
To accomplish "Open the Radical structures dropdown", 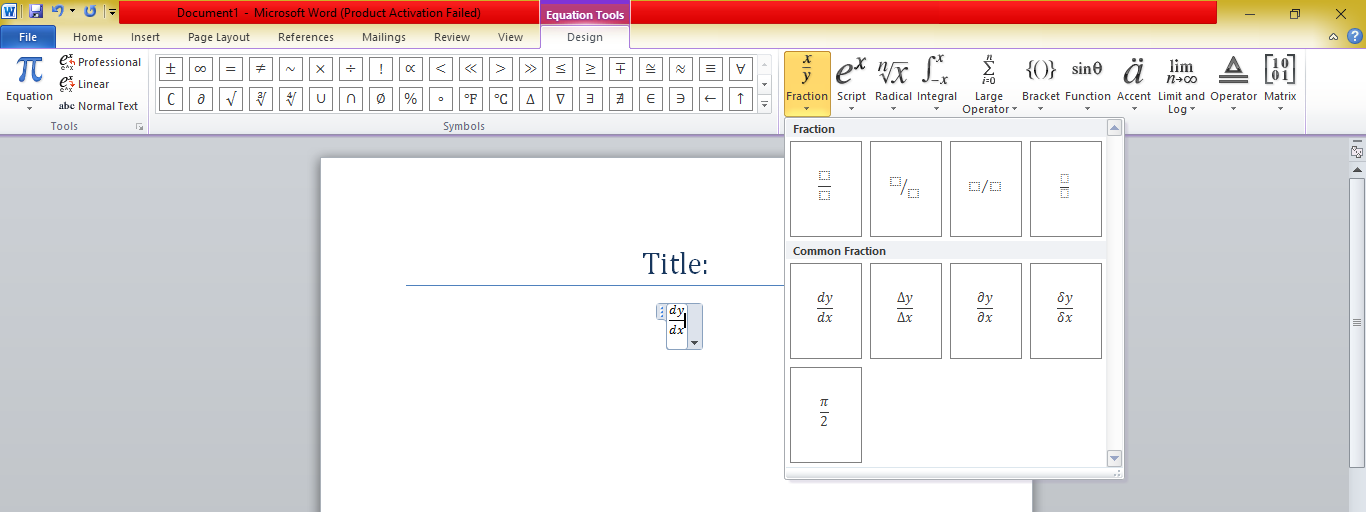I will click(x=893, y=84).
